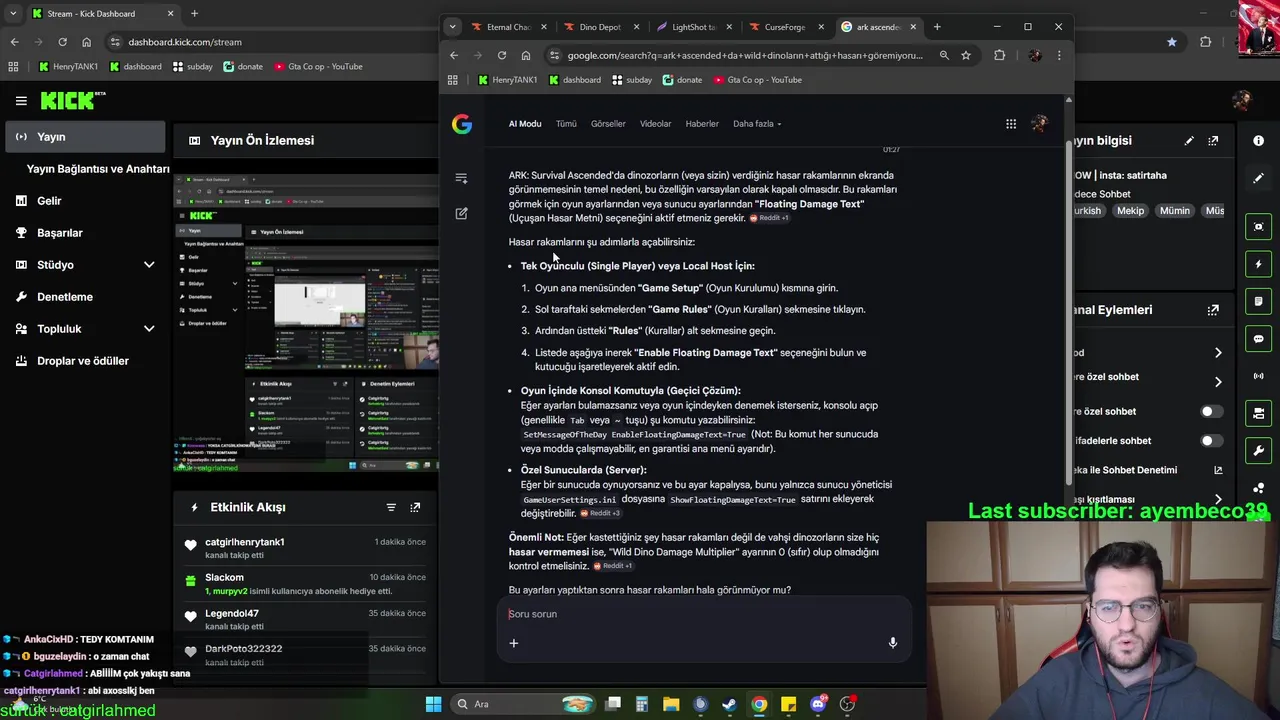Screen dimensions: 1280x720
Task: Reload the Google search page
Action: click(x=502, y=55)
